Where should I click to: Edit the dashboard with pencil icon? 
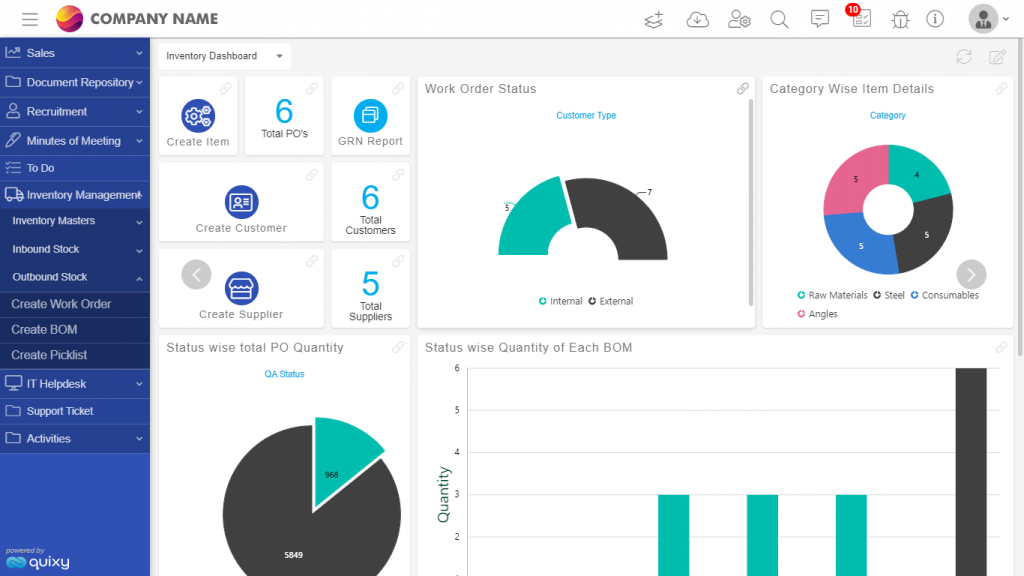pyautogui.click(x=997, y=57)
